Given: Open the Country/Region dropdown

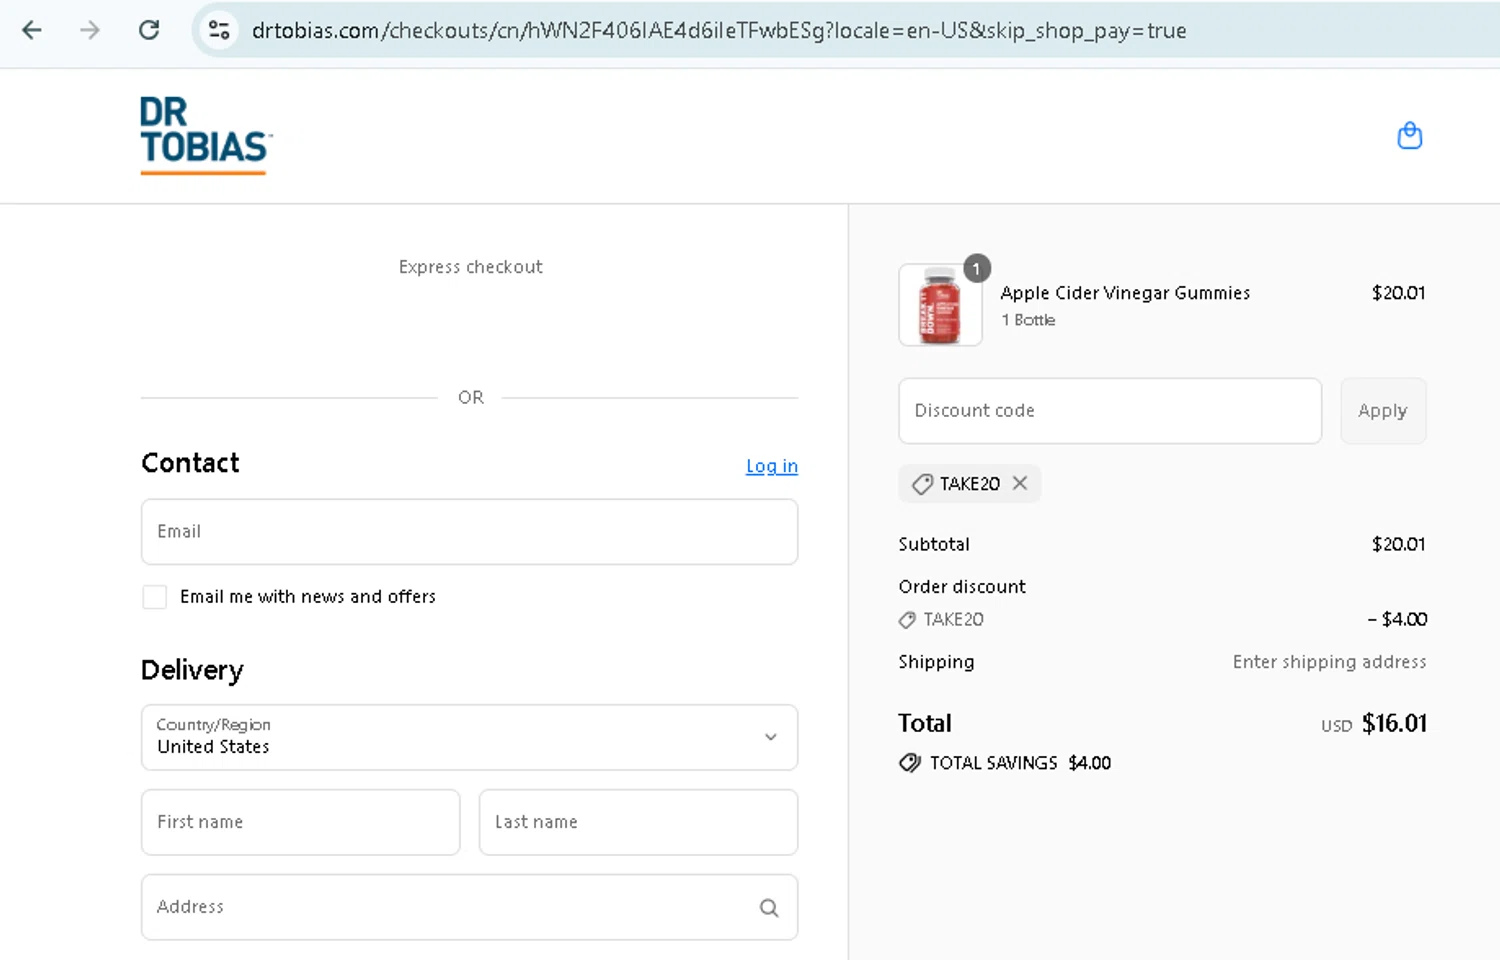Looking at the screenshot, I should (469, 737).
